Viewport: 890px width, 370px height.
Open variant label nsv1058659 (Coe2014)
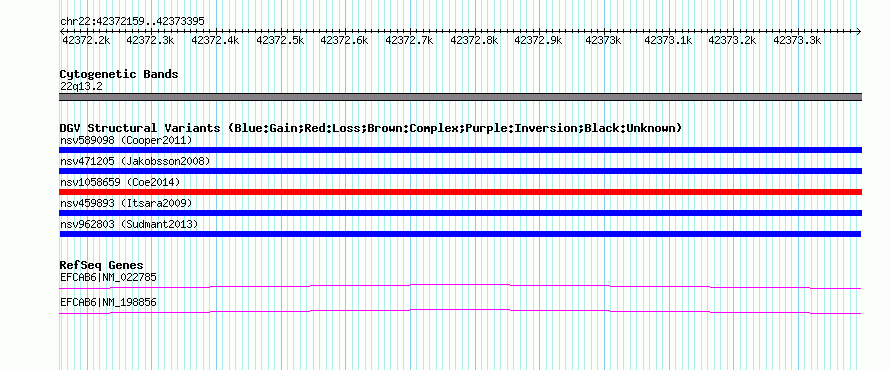(120, 182)
